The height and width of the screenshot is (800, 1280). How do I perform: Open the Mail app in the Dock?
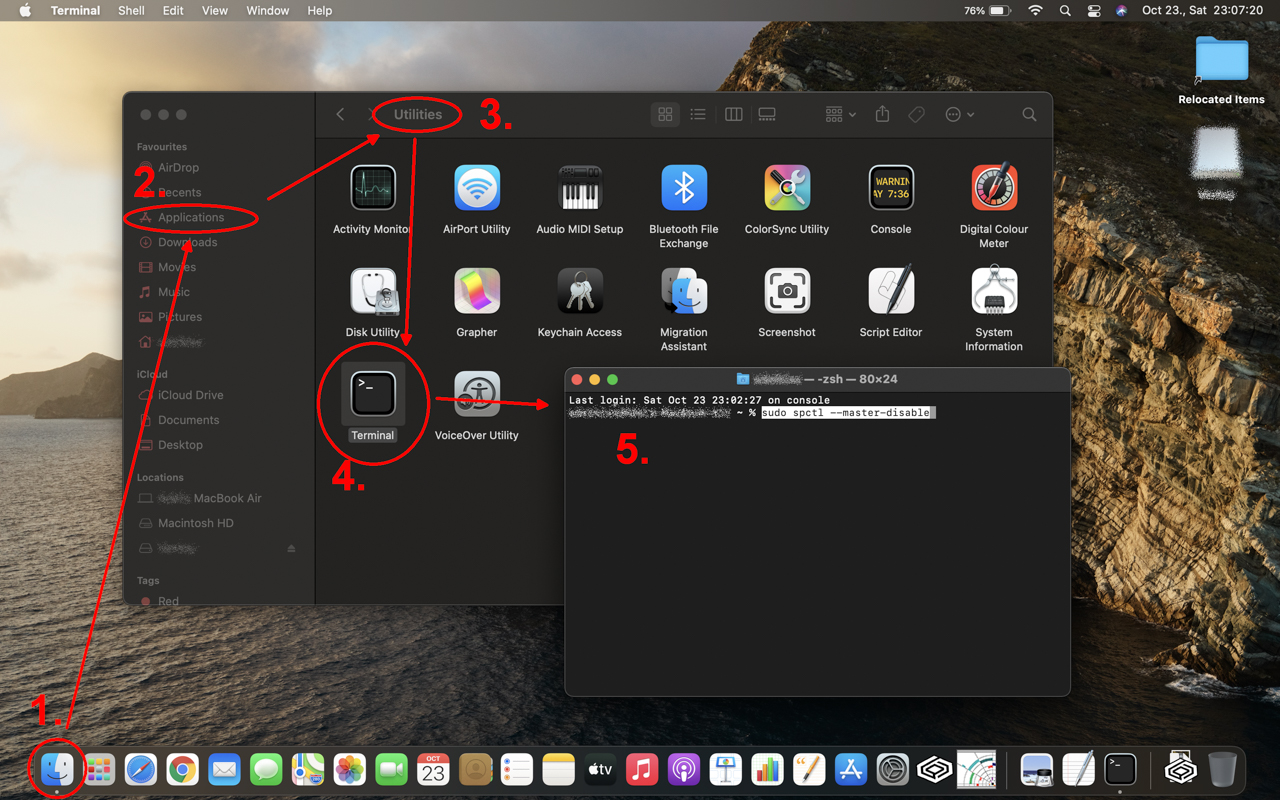click(224, 769)
